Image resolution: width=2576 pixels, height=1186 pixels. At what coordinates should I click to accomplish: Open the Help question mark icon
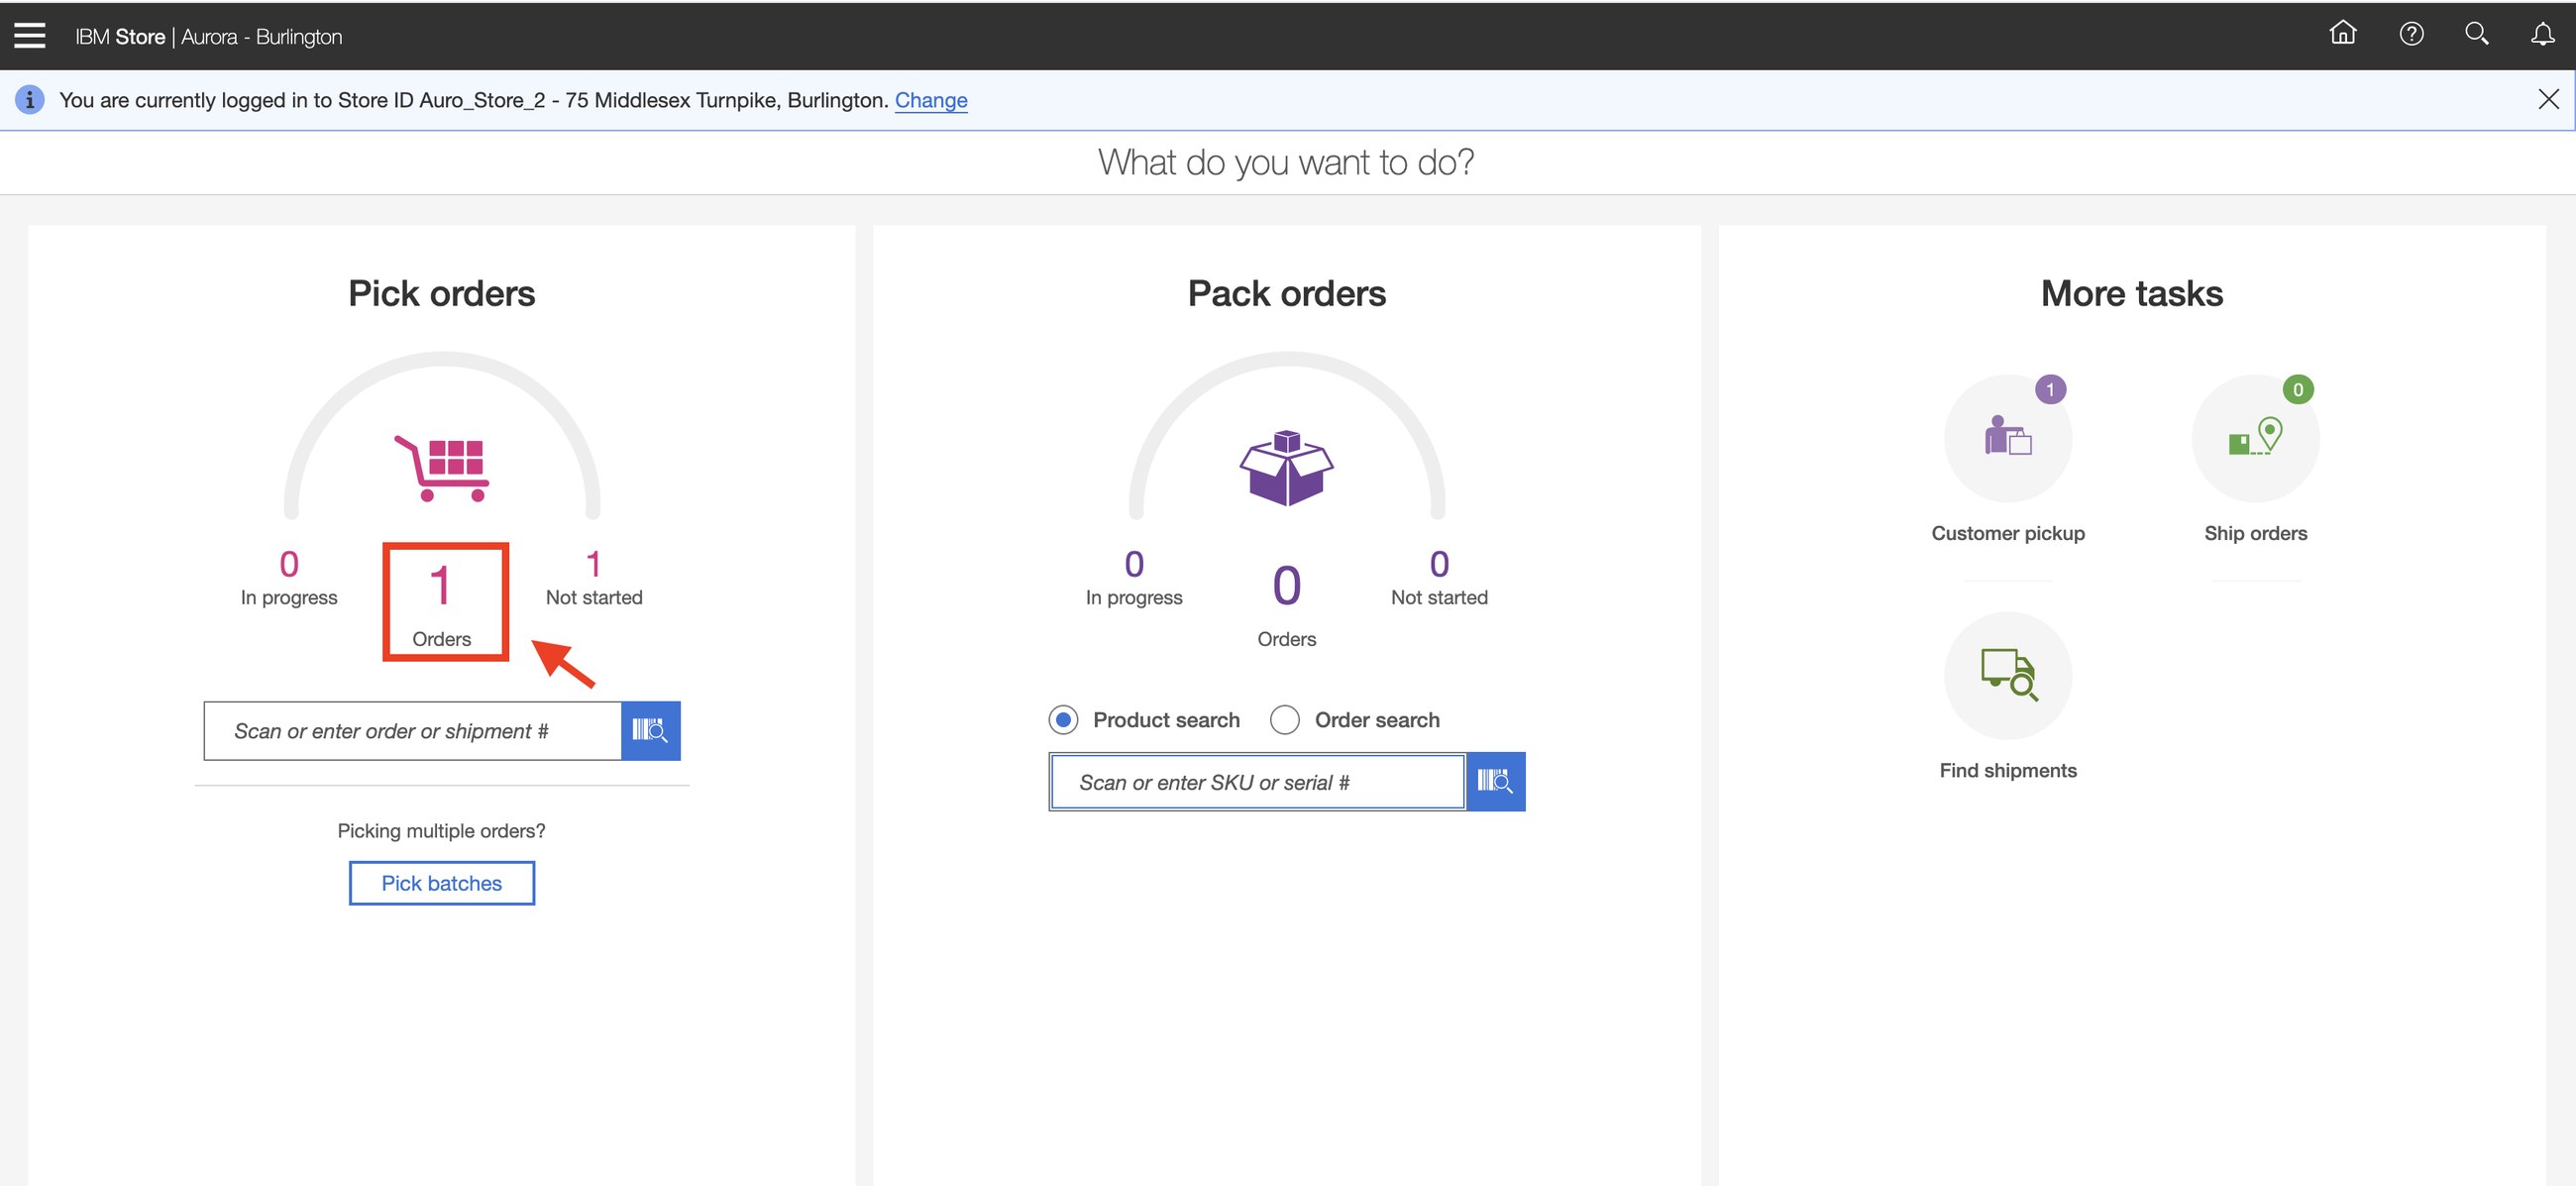[x=2410, y=34]
